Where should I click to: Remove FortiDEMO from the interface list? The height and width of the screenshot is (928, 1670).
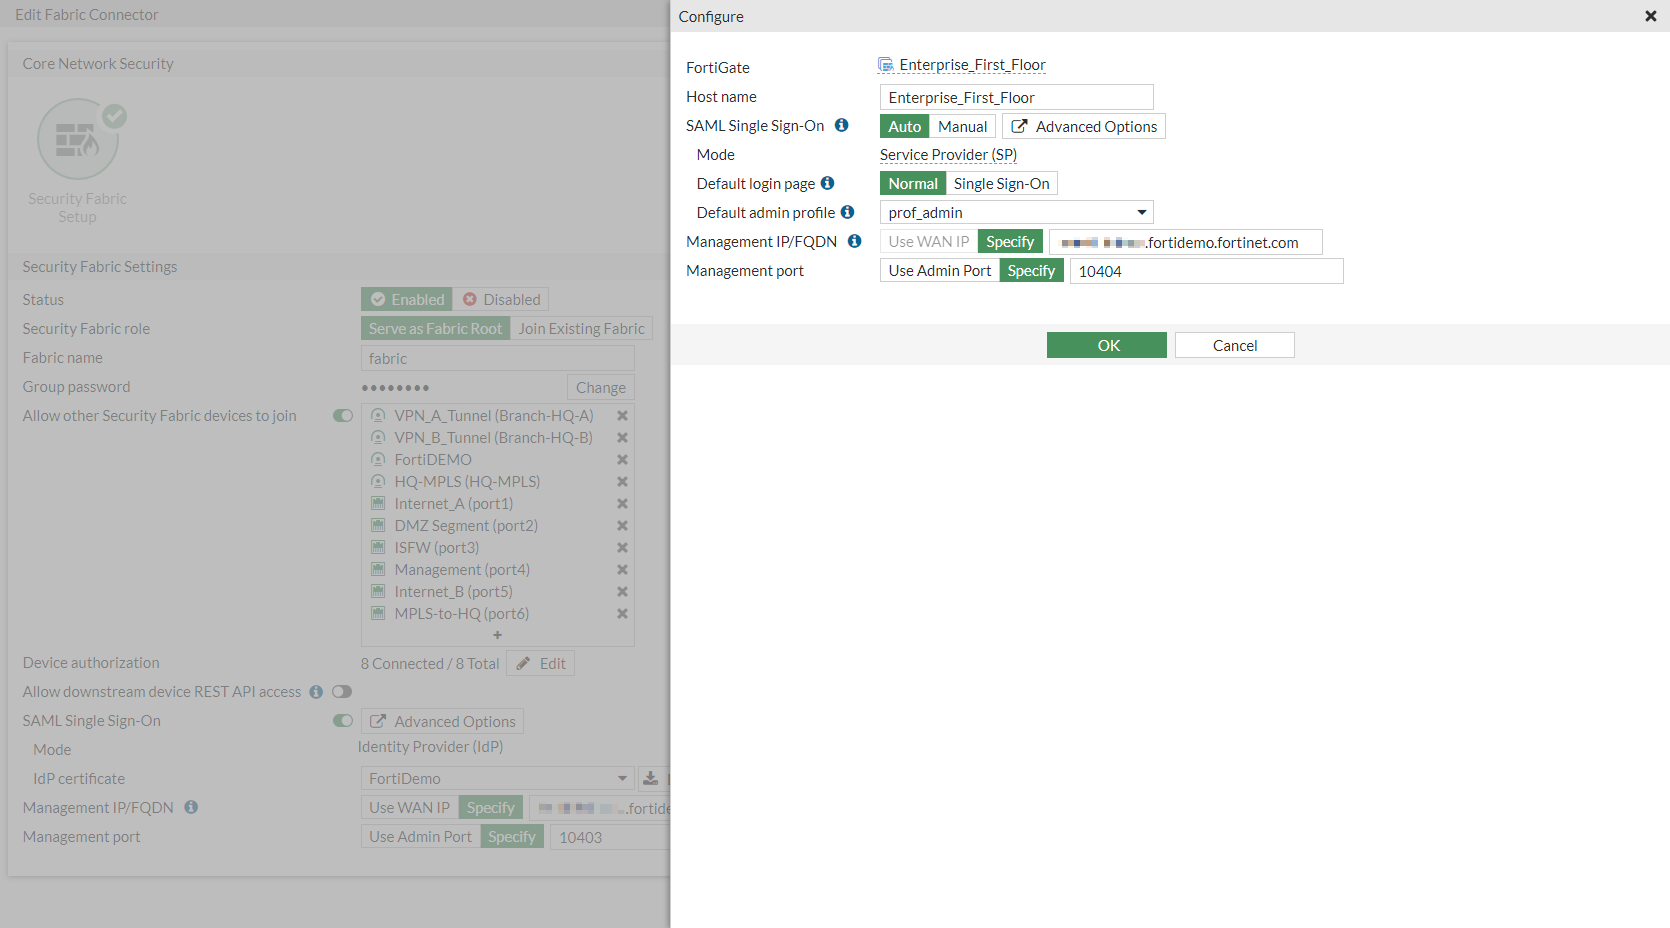(x=622, y=460)
